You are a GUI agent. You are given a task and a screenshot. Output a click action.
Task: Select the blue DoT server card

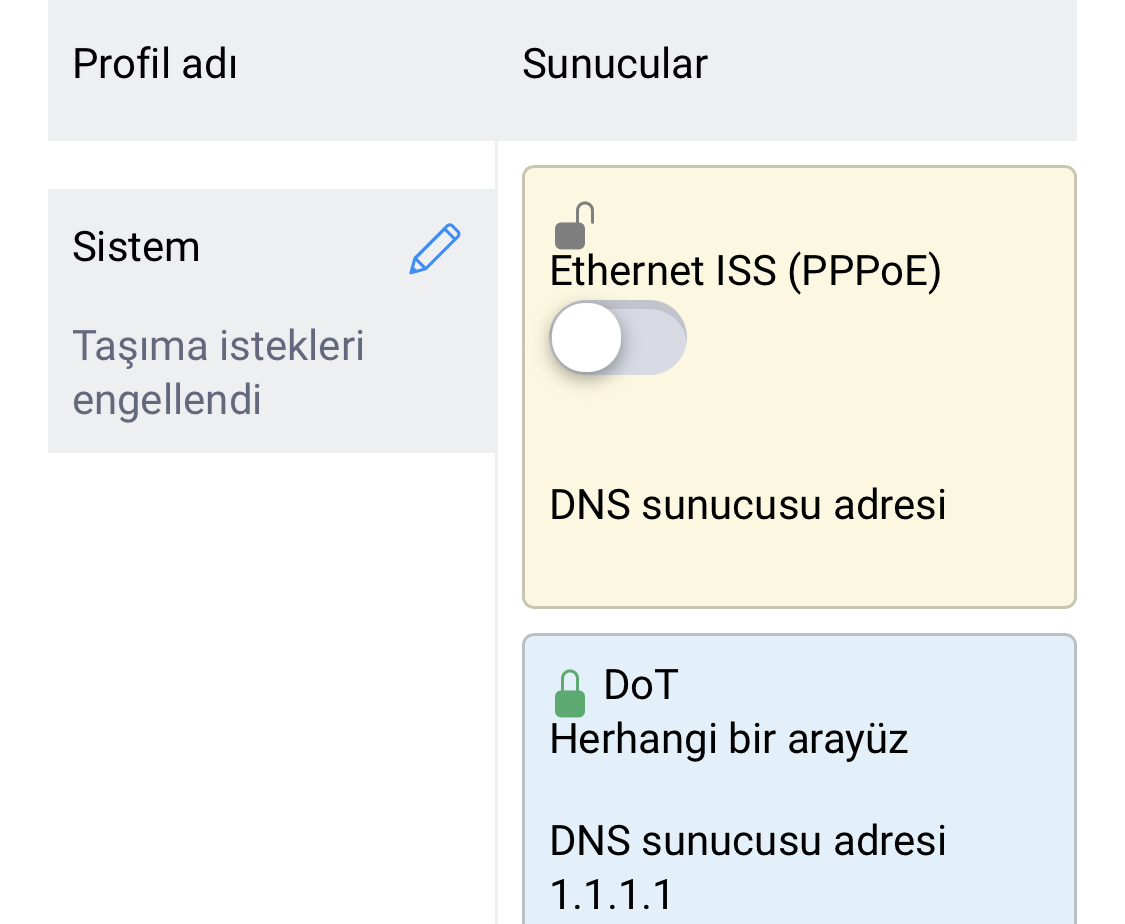tap(799, 779)
